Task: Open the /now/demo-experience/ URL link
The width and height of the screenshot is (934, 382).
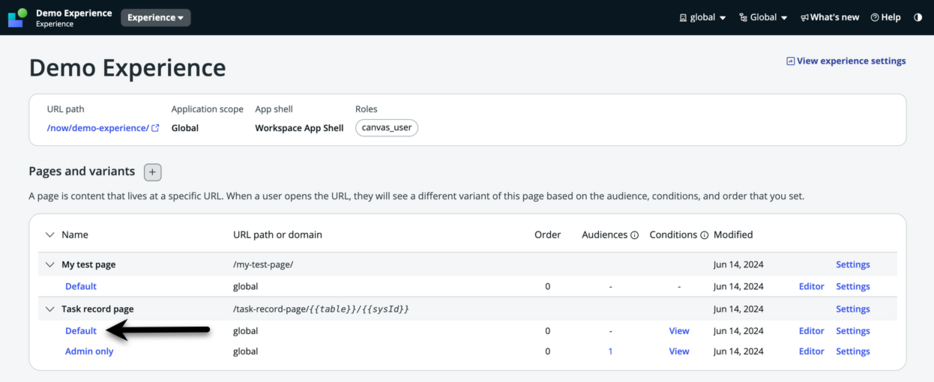Action: pos(103,128)
